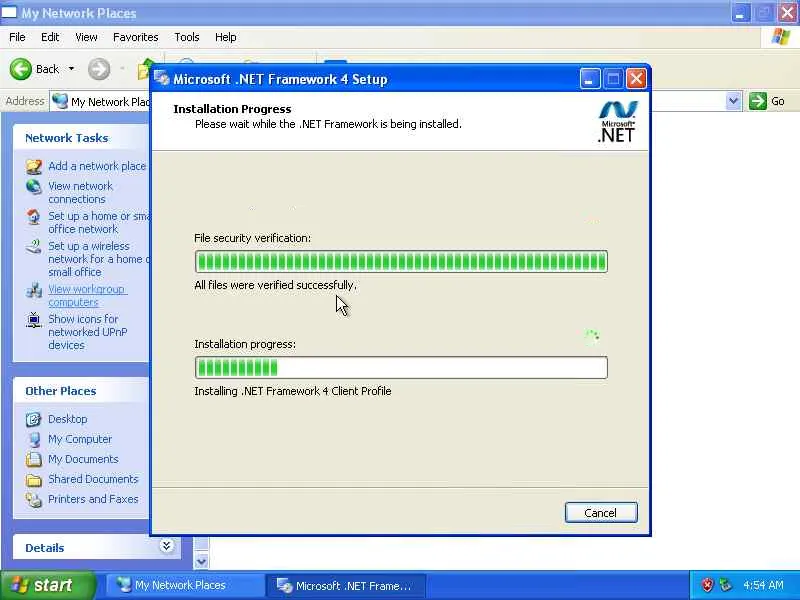This screenshot has height=600, width=800.
Task: Click the red security shield tray icon
Action: 707,585
